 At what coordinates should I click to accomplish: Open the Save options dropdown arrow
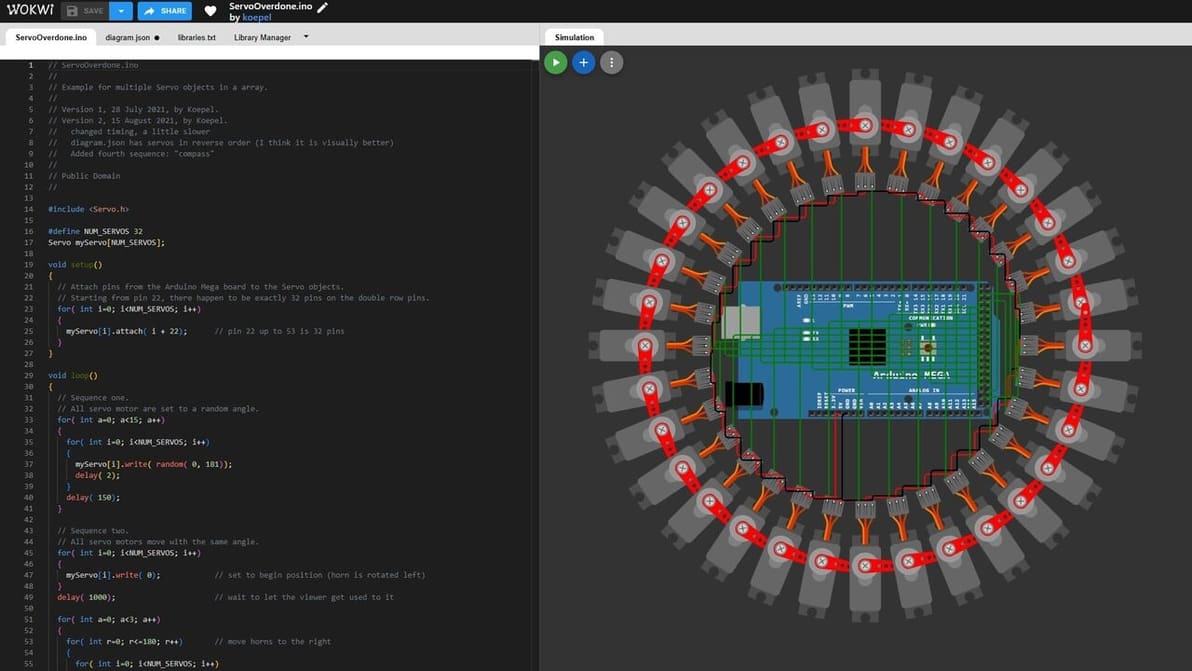coord(119,11)
